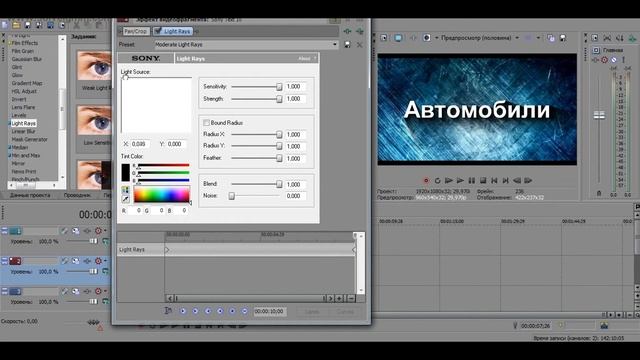The width and height of the screenshot is (640, 360).
Task: Click the rainbow tint color picker
Action: 162,194
